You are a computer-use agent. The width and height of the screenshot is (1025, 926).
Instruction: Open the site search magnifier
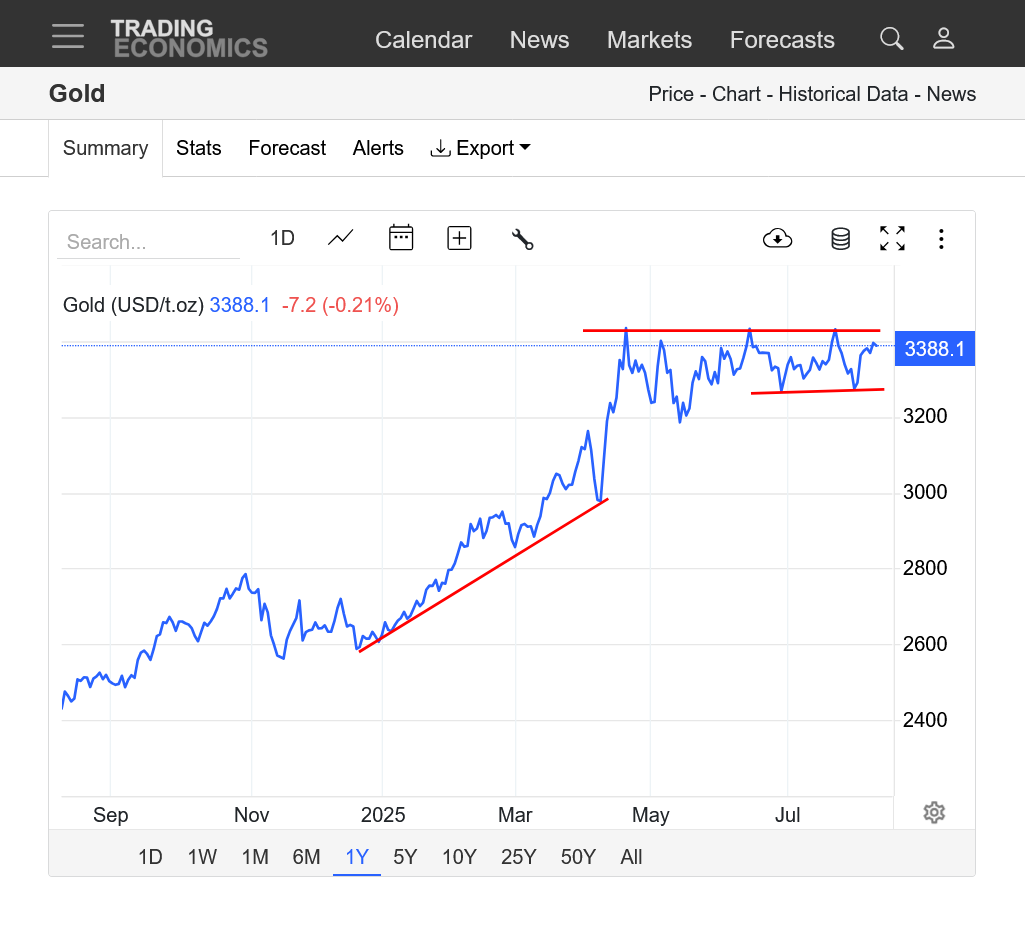click(891, 39)
